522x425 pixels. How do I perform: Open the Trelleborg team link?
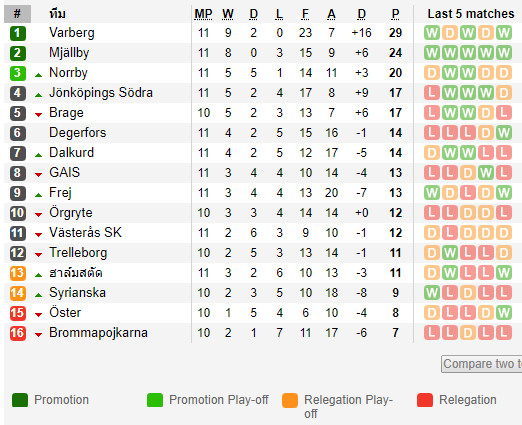click(x=78, y=253)
